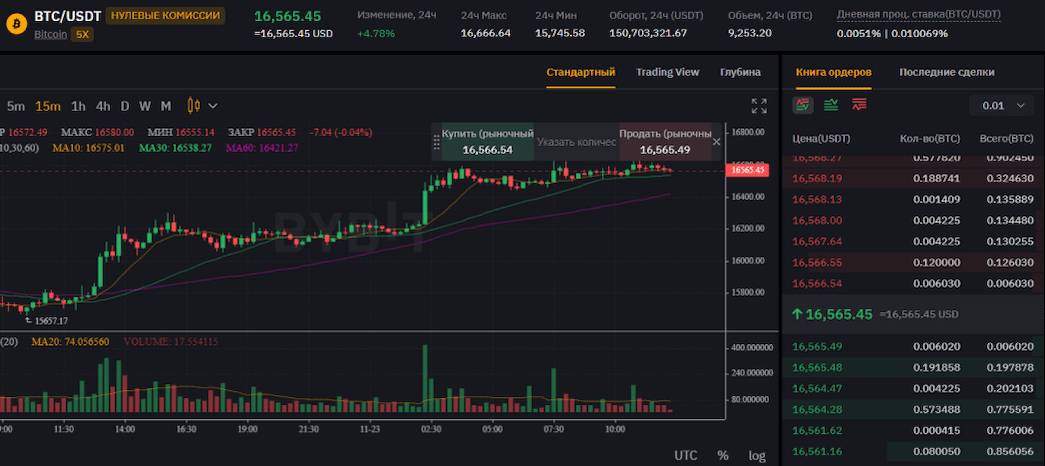The width and height of the screenshot is (1045, 466).
Task: Expand chart type options chevron
Action: (213, 105)
